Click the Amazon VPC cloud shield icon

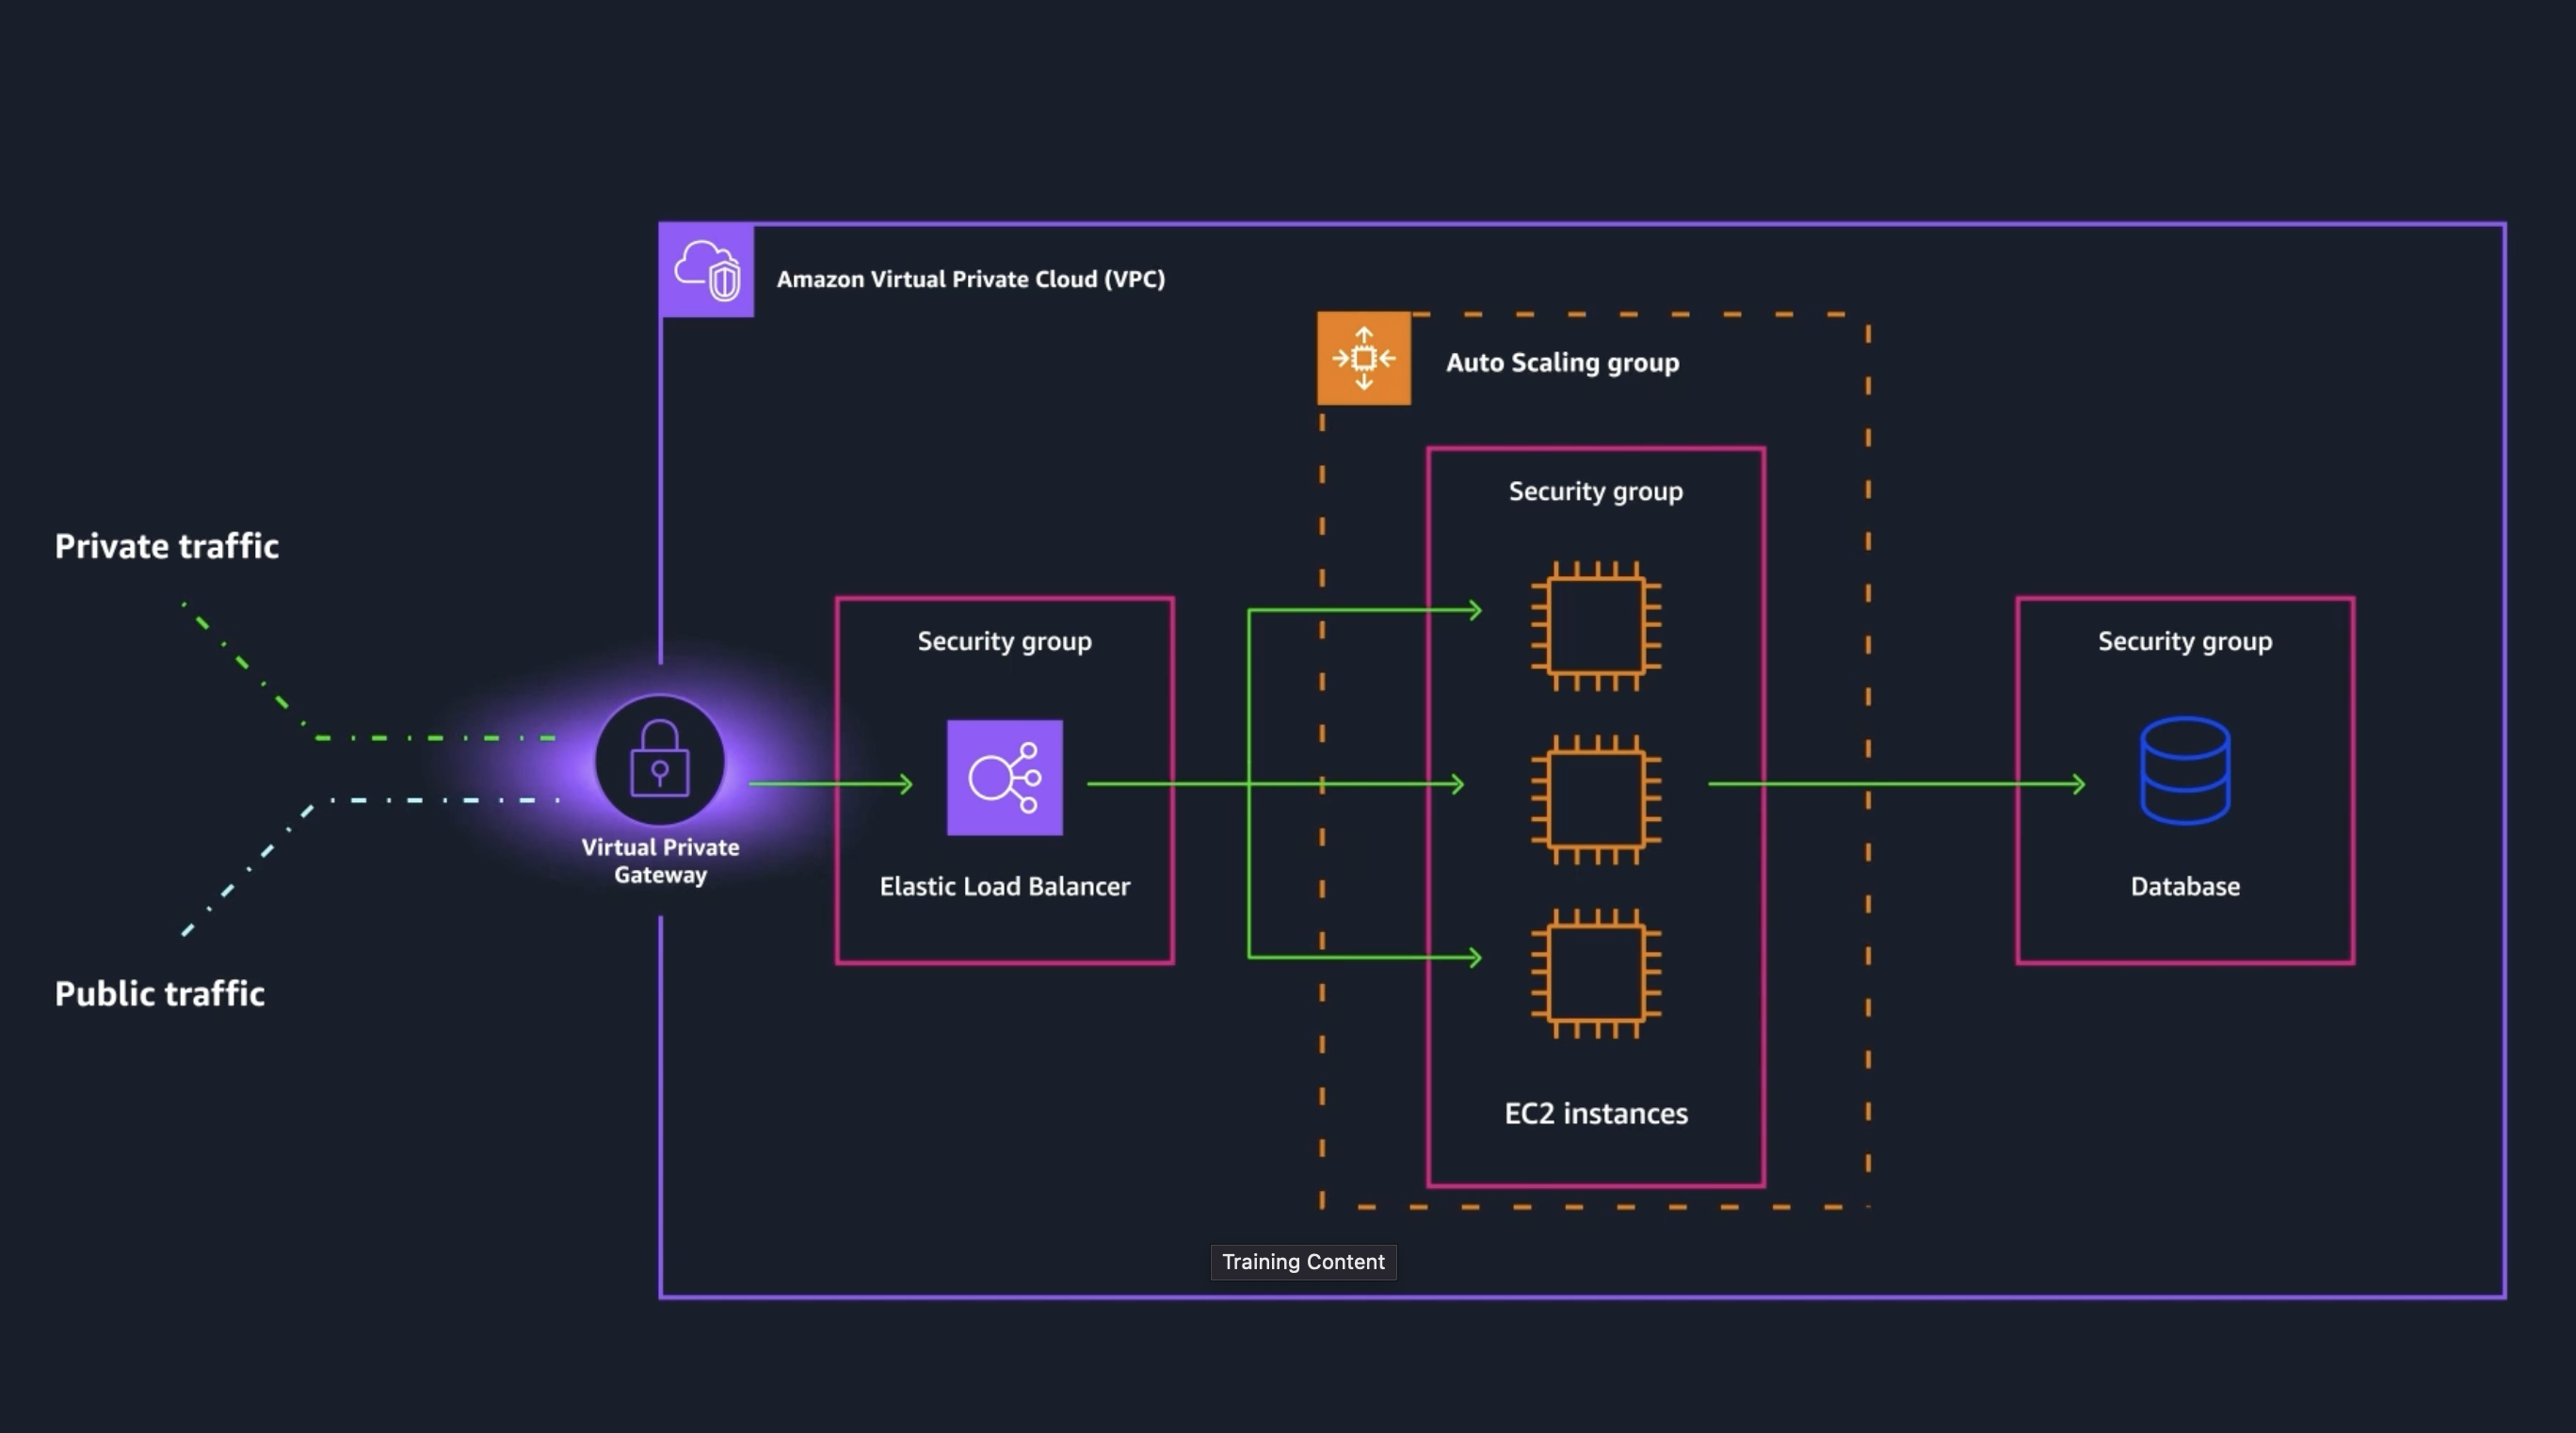coord(706,270)
